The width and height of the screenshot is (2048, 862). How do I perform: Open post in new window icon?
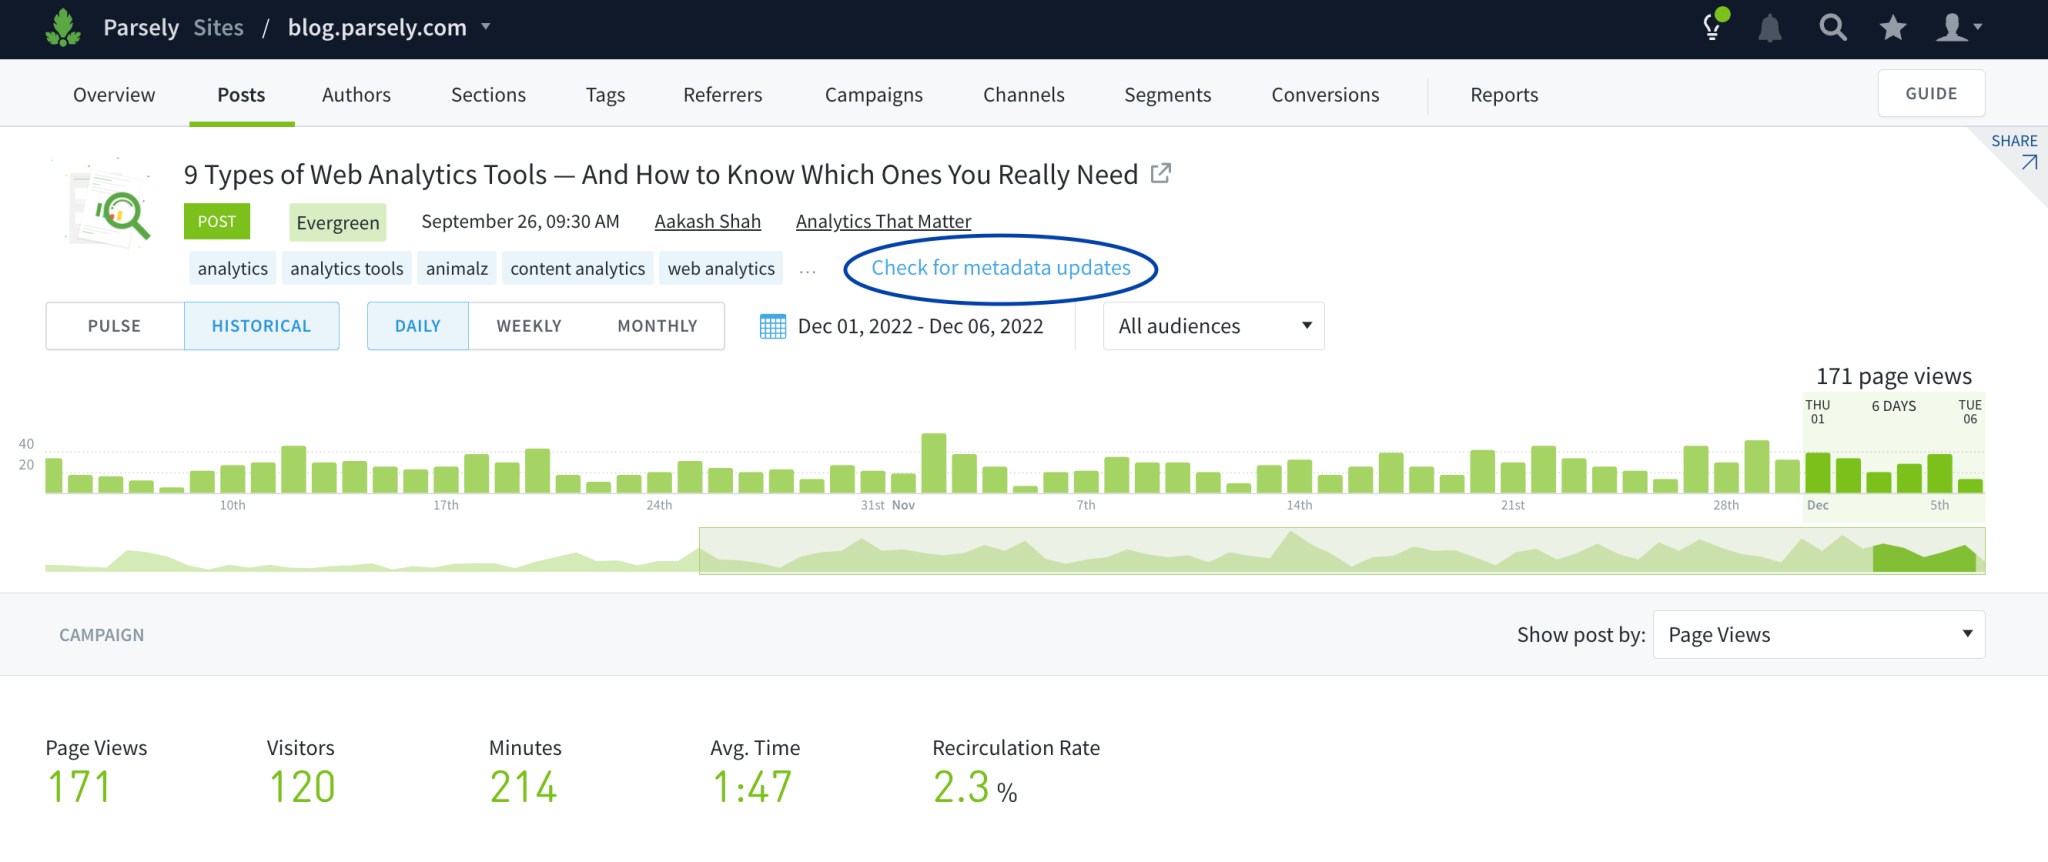pyautogui.click(x=1160, y=174)
